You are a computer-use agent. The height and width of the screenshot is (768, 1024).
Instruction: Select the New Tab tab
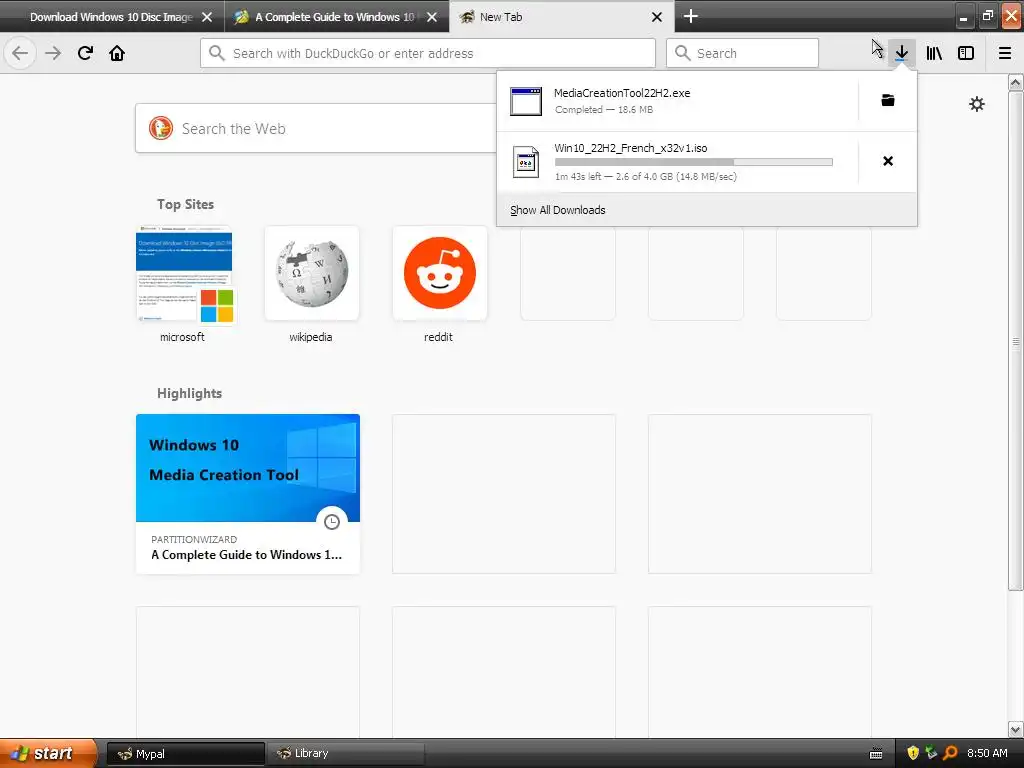[562, 16]
